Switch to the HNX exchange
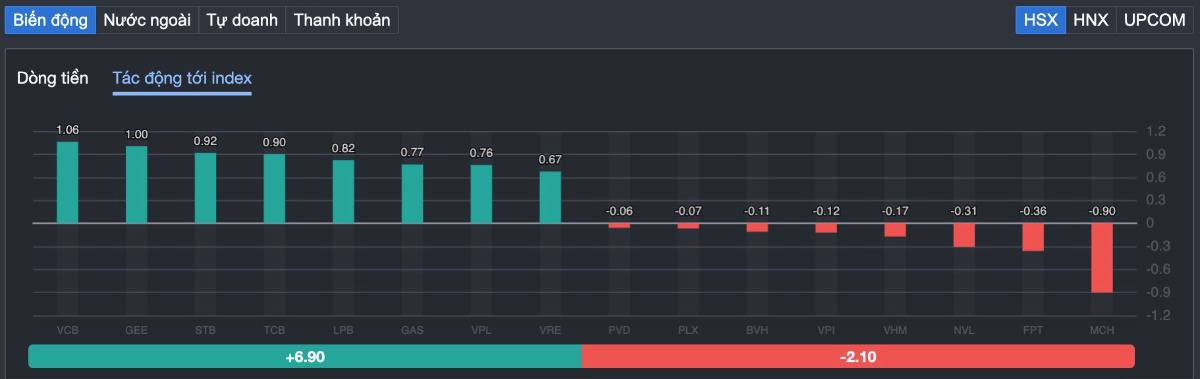The width and height of the screenshot is (1200, 379). (1091, 20)
